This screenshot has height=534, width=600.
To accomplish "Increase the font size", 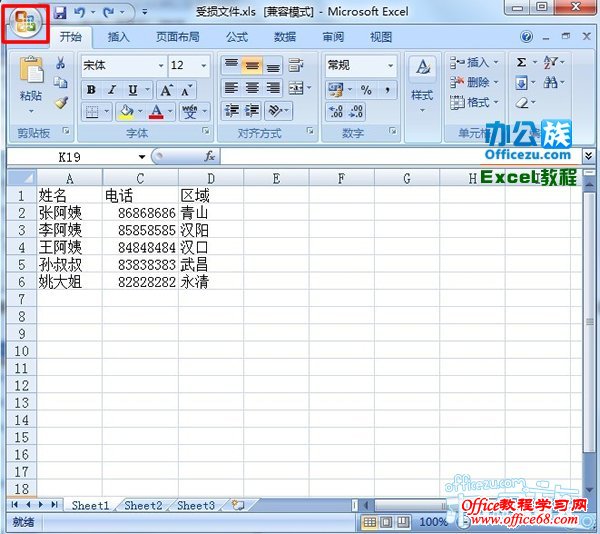I will point(166,90).
